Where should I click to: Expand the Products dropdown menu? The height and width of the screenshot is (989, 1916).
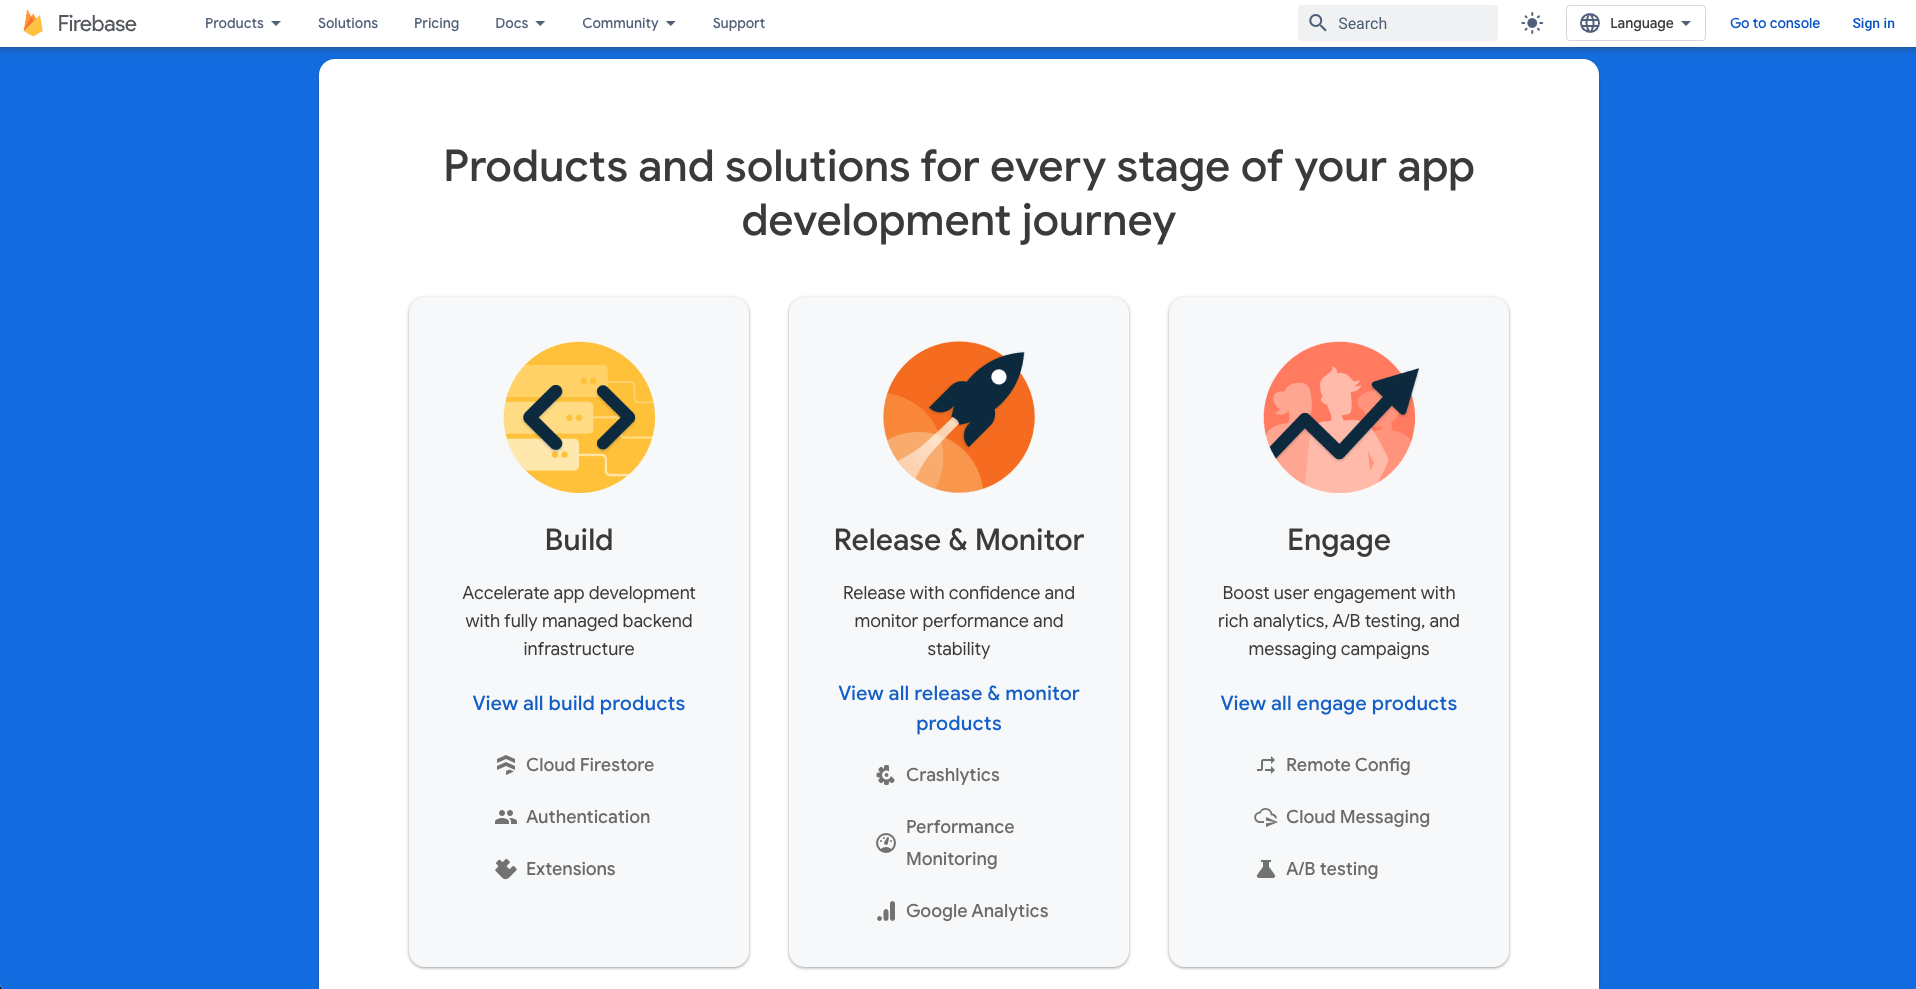click(243, 23)
